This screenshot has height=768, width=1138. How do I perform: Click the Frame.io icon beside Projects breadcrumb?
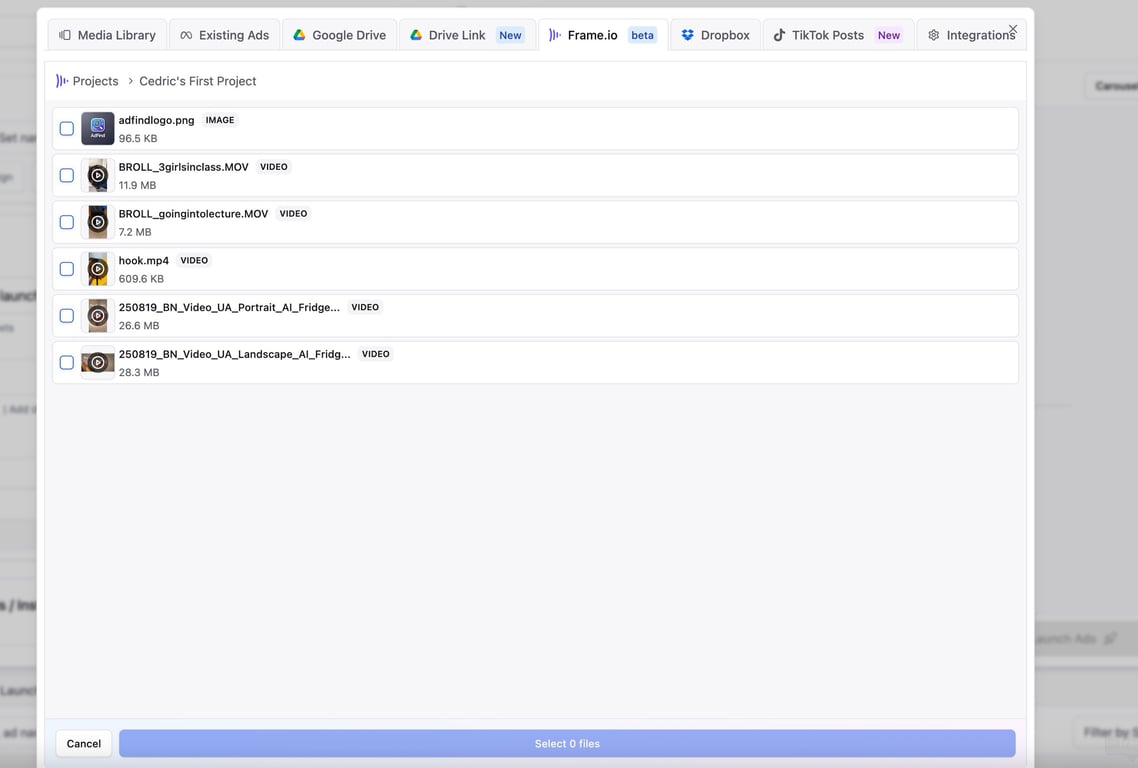[x=62, y=81]
